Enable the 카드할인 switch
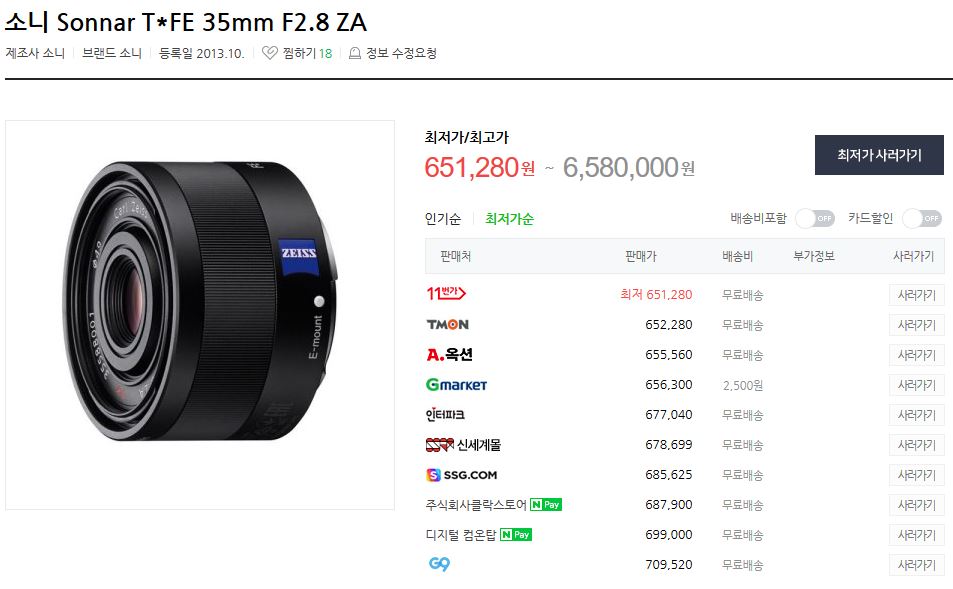Viewport: 953px width, 589px height. click(x=922, y=218)
